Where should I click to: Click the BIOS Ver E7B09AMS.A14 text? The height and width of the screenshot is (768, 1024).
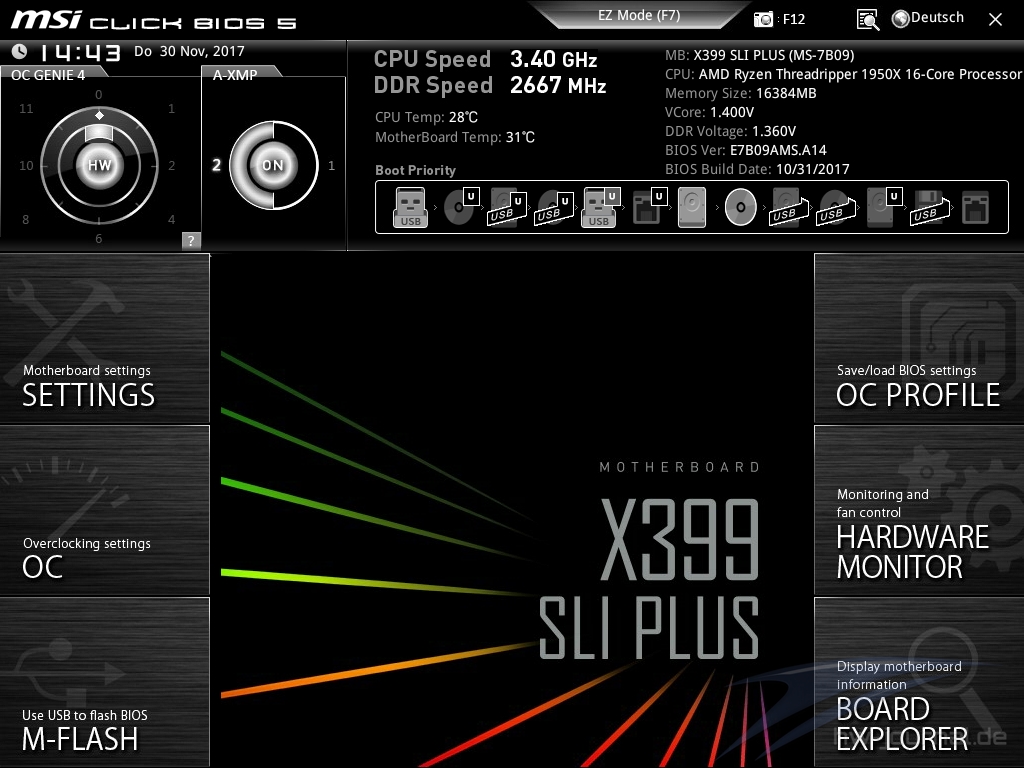tap(778, 150)
